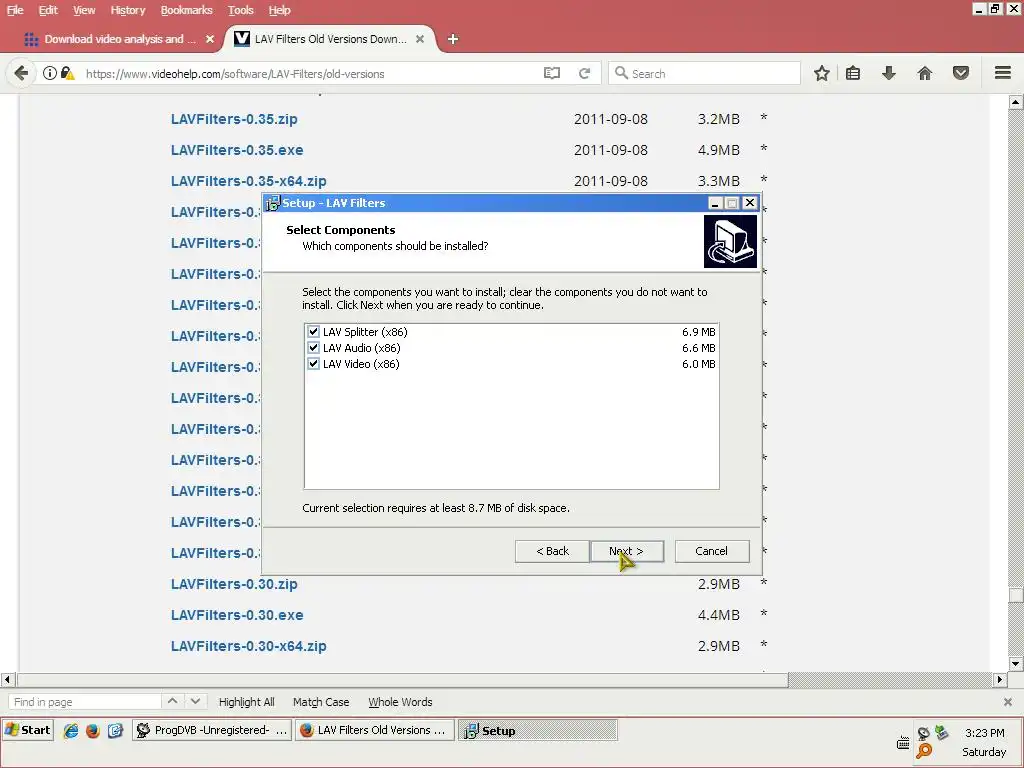Click the third quick launch icon next to Firefox
The image size is (1024, 768).
[x=115, y=730]
